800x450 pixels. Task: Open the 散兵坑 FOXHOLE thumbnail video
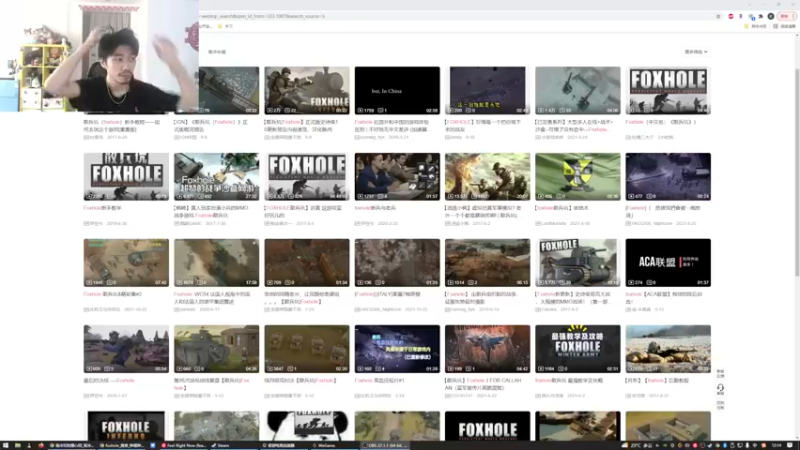coord(126,177)
